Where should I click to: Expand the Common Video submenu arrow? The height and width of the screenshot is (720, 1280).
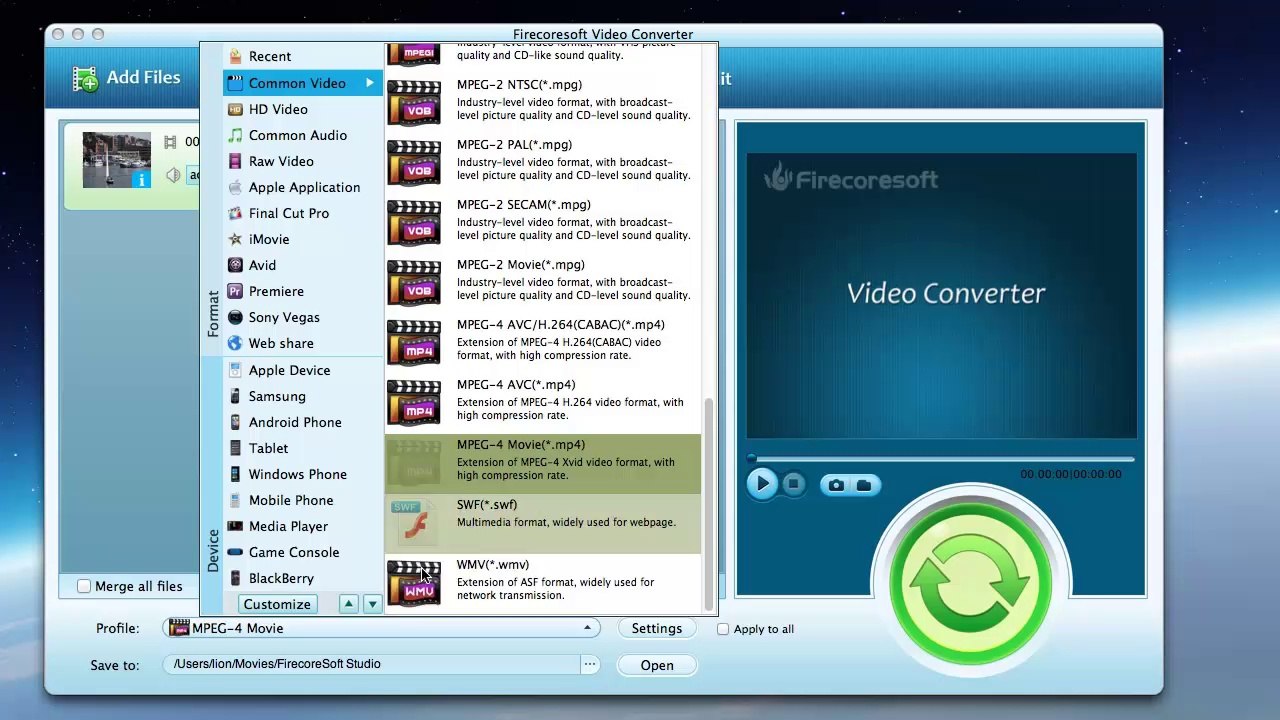click(370, 83)
